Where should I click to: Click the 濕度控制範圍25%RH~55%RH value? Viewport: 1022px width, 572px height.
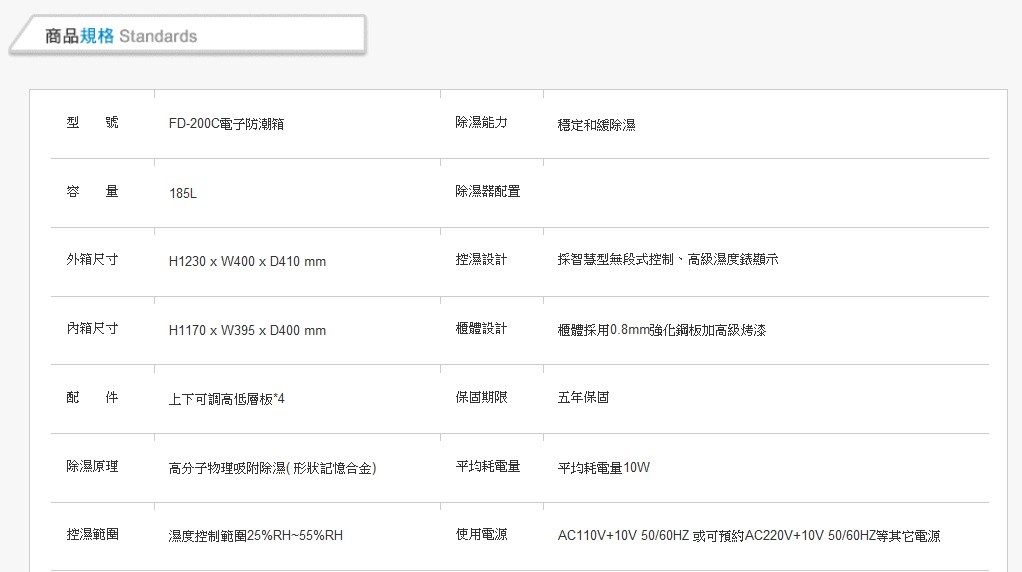click(x=255, y=536)
